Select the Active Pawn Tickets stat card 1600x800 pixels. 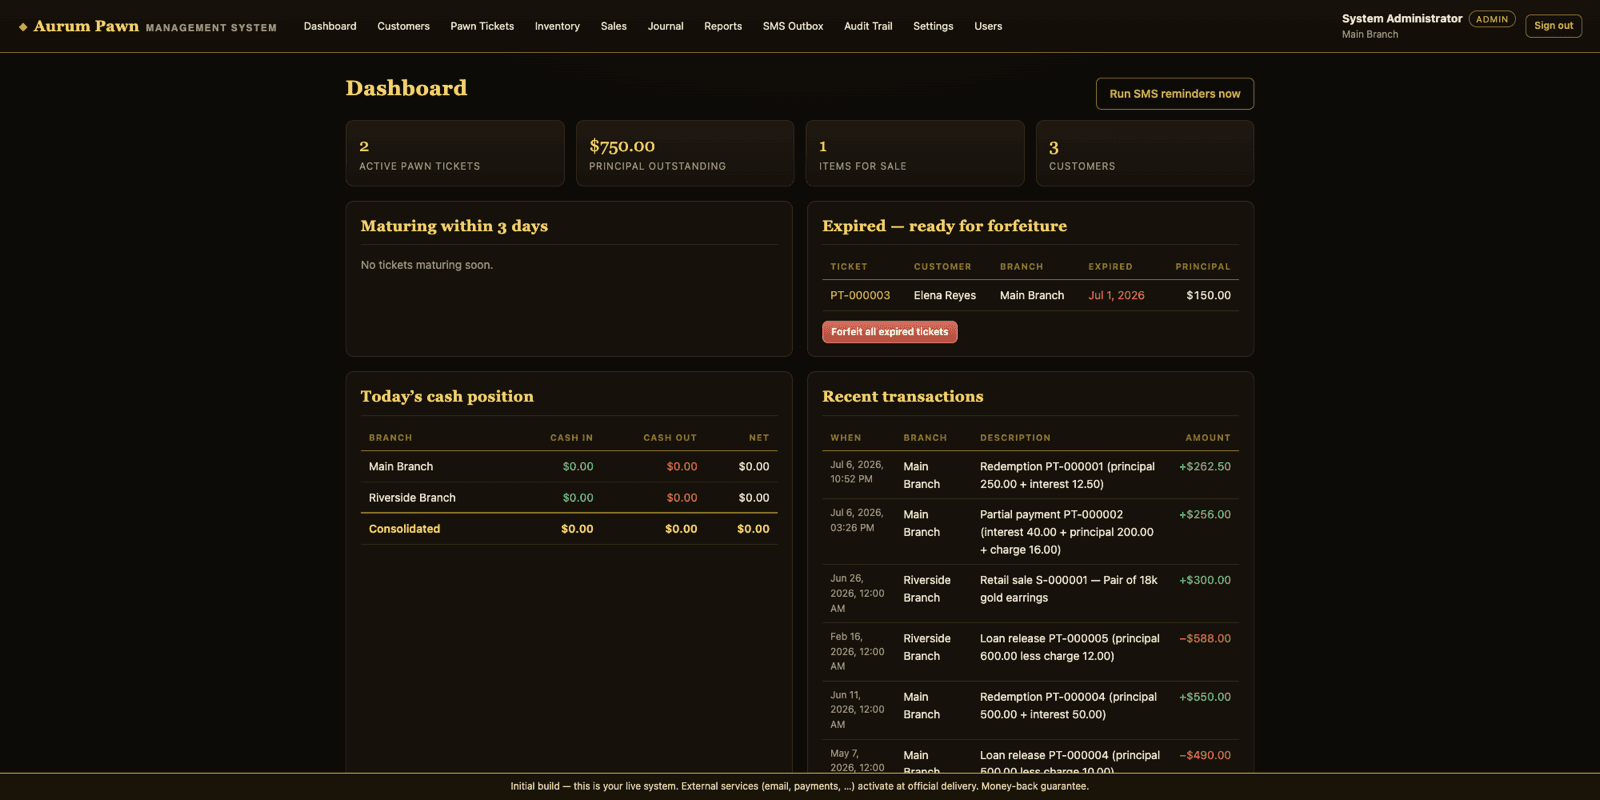[x=455, y=153]
